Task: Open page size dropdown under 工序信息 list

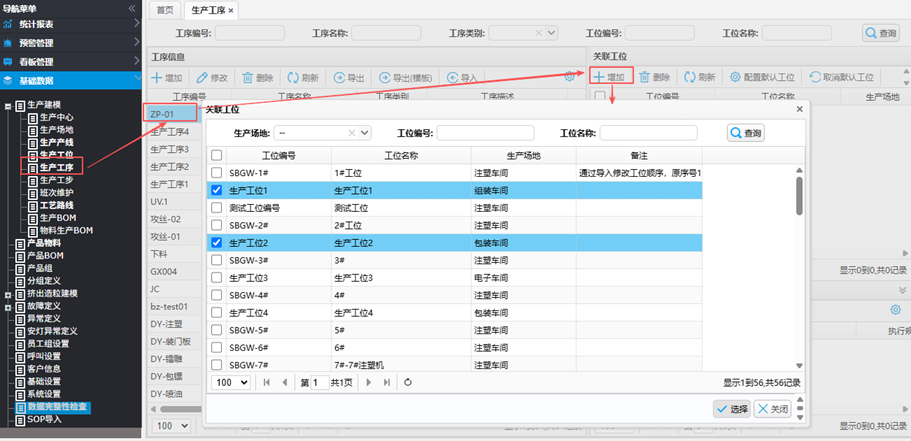Action: (171, 426)
